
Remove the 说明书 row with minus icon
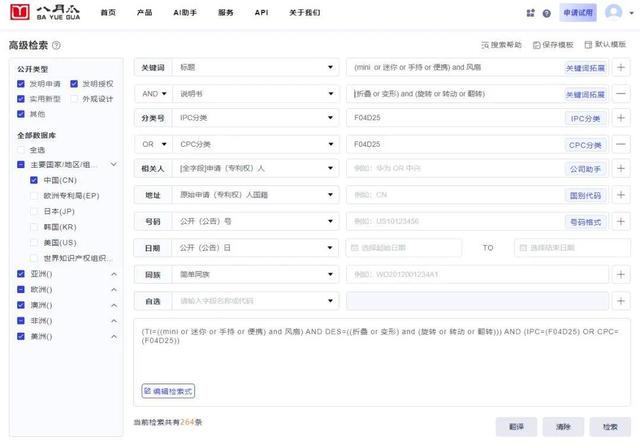[621, 94]
